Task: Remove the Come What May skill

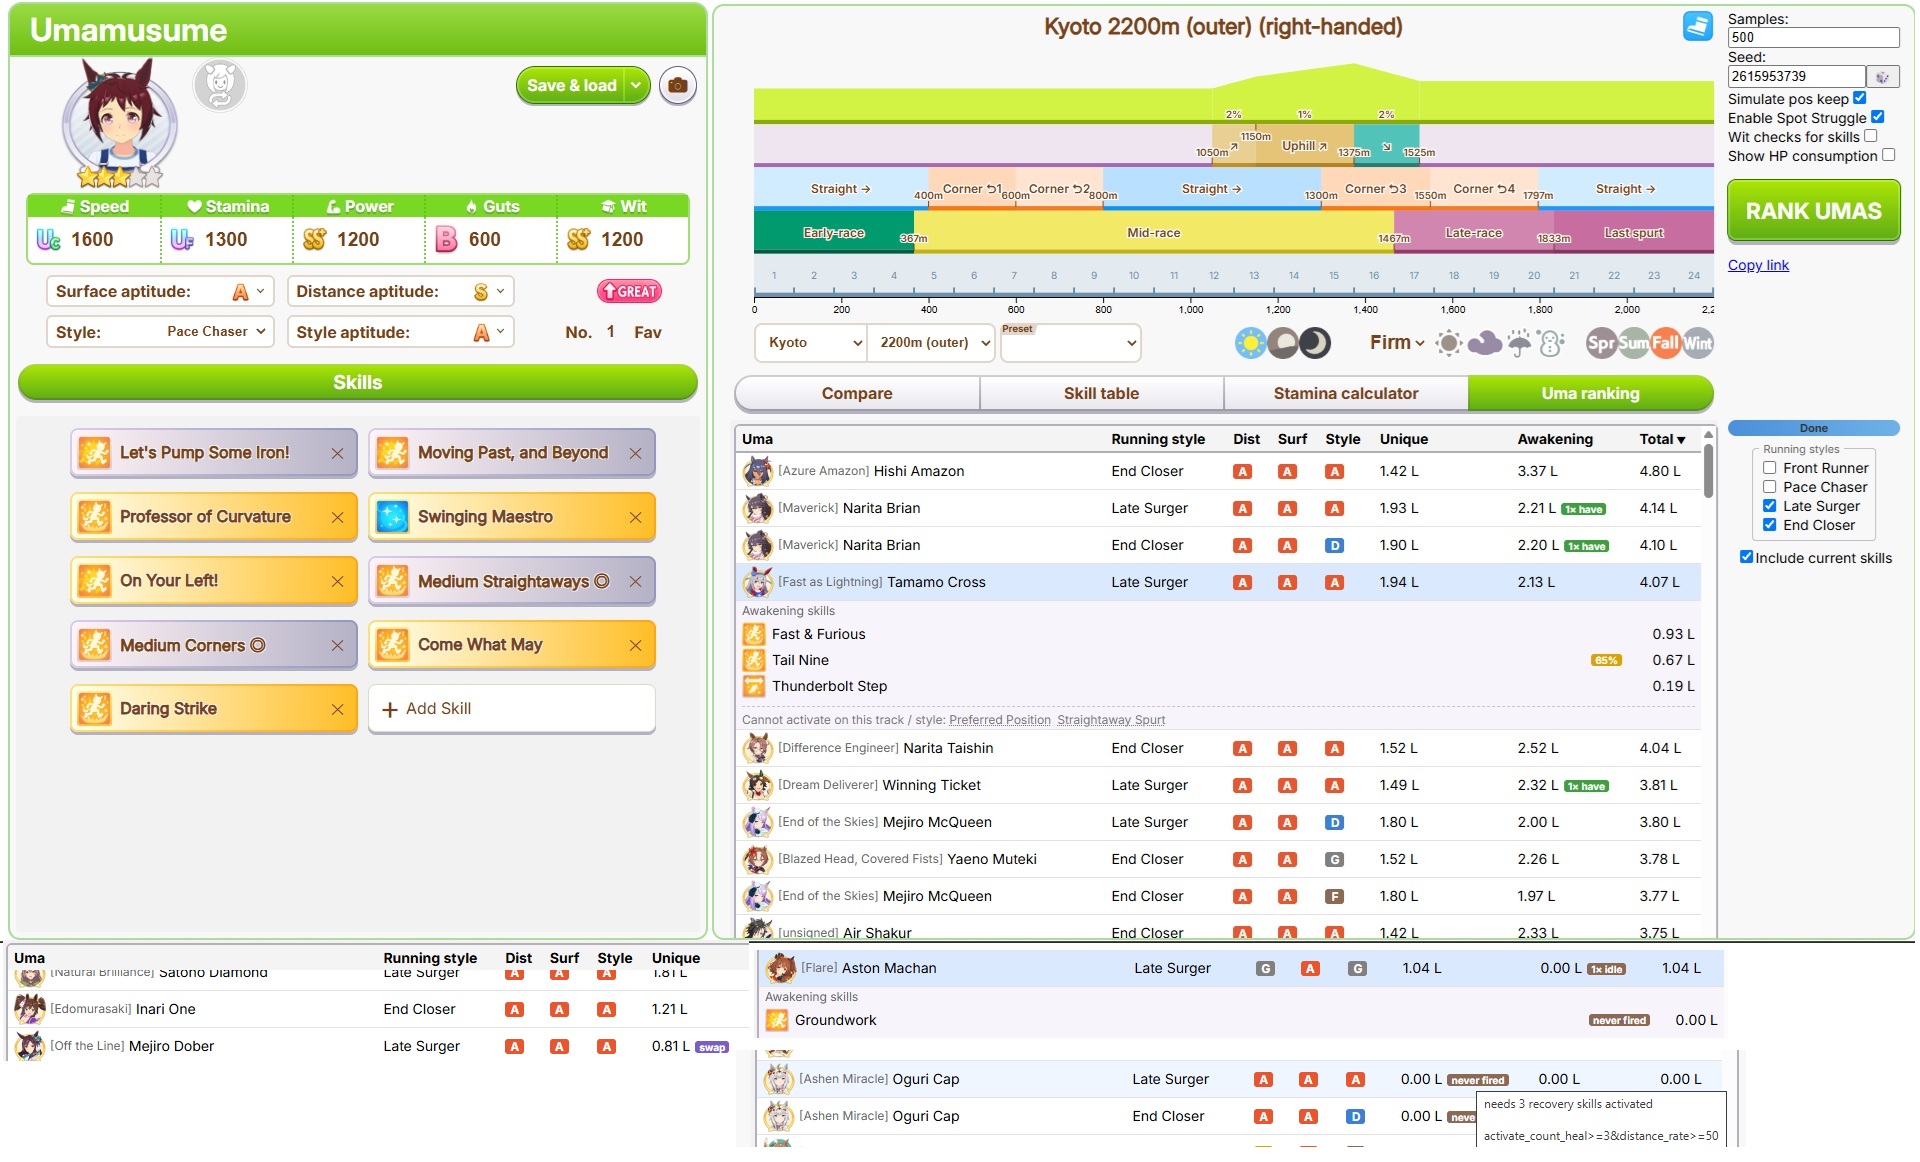Action: point(635,646)
